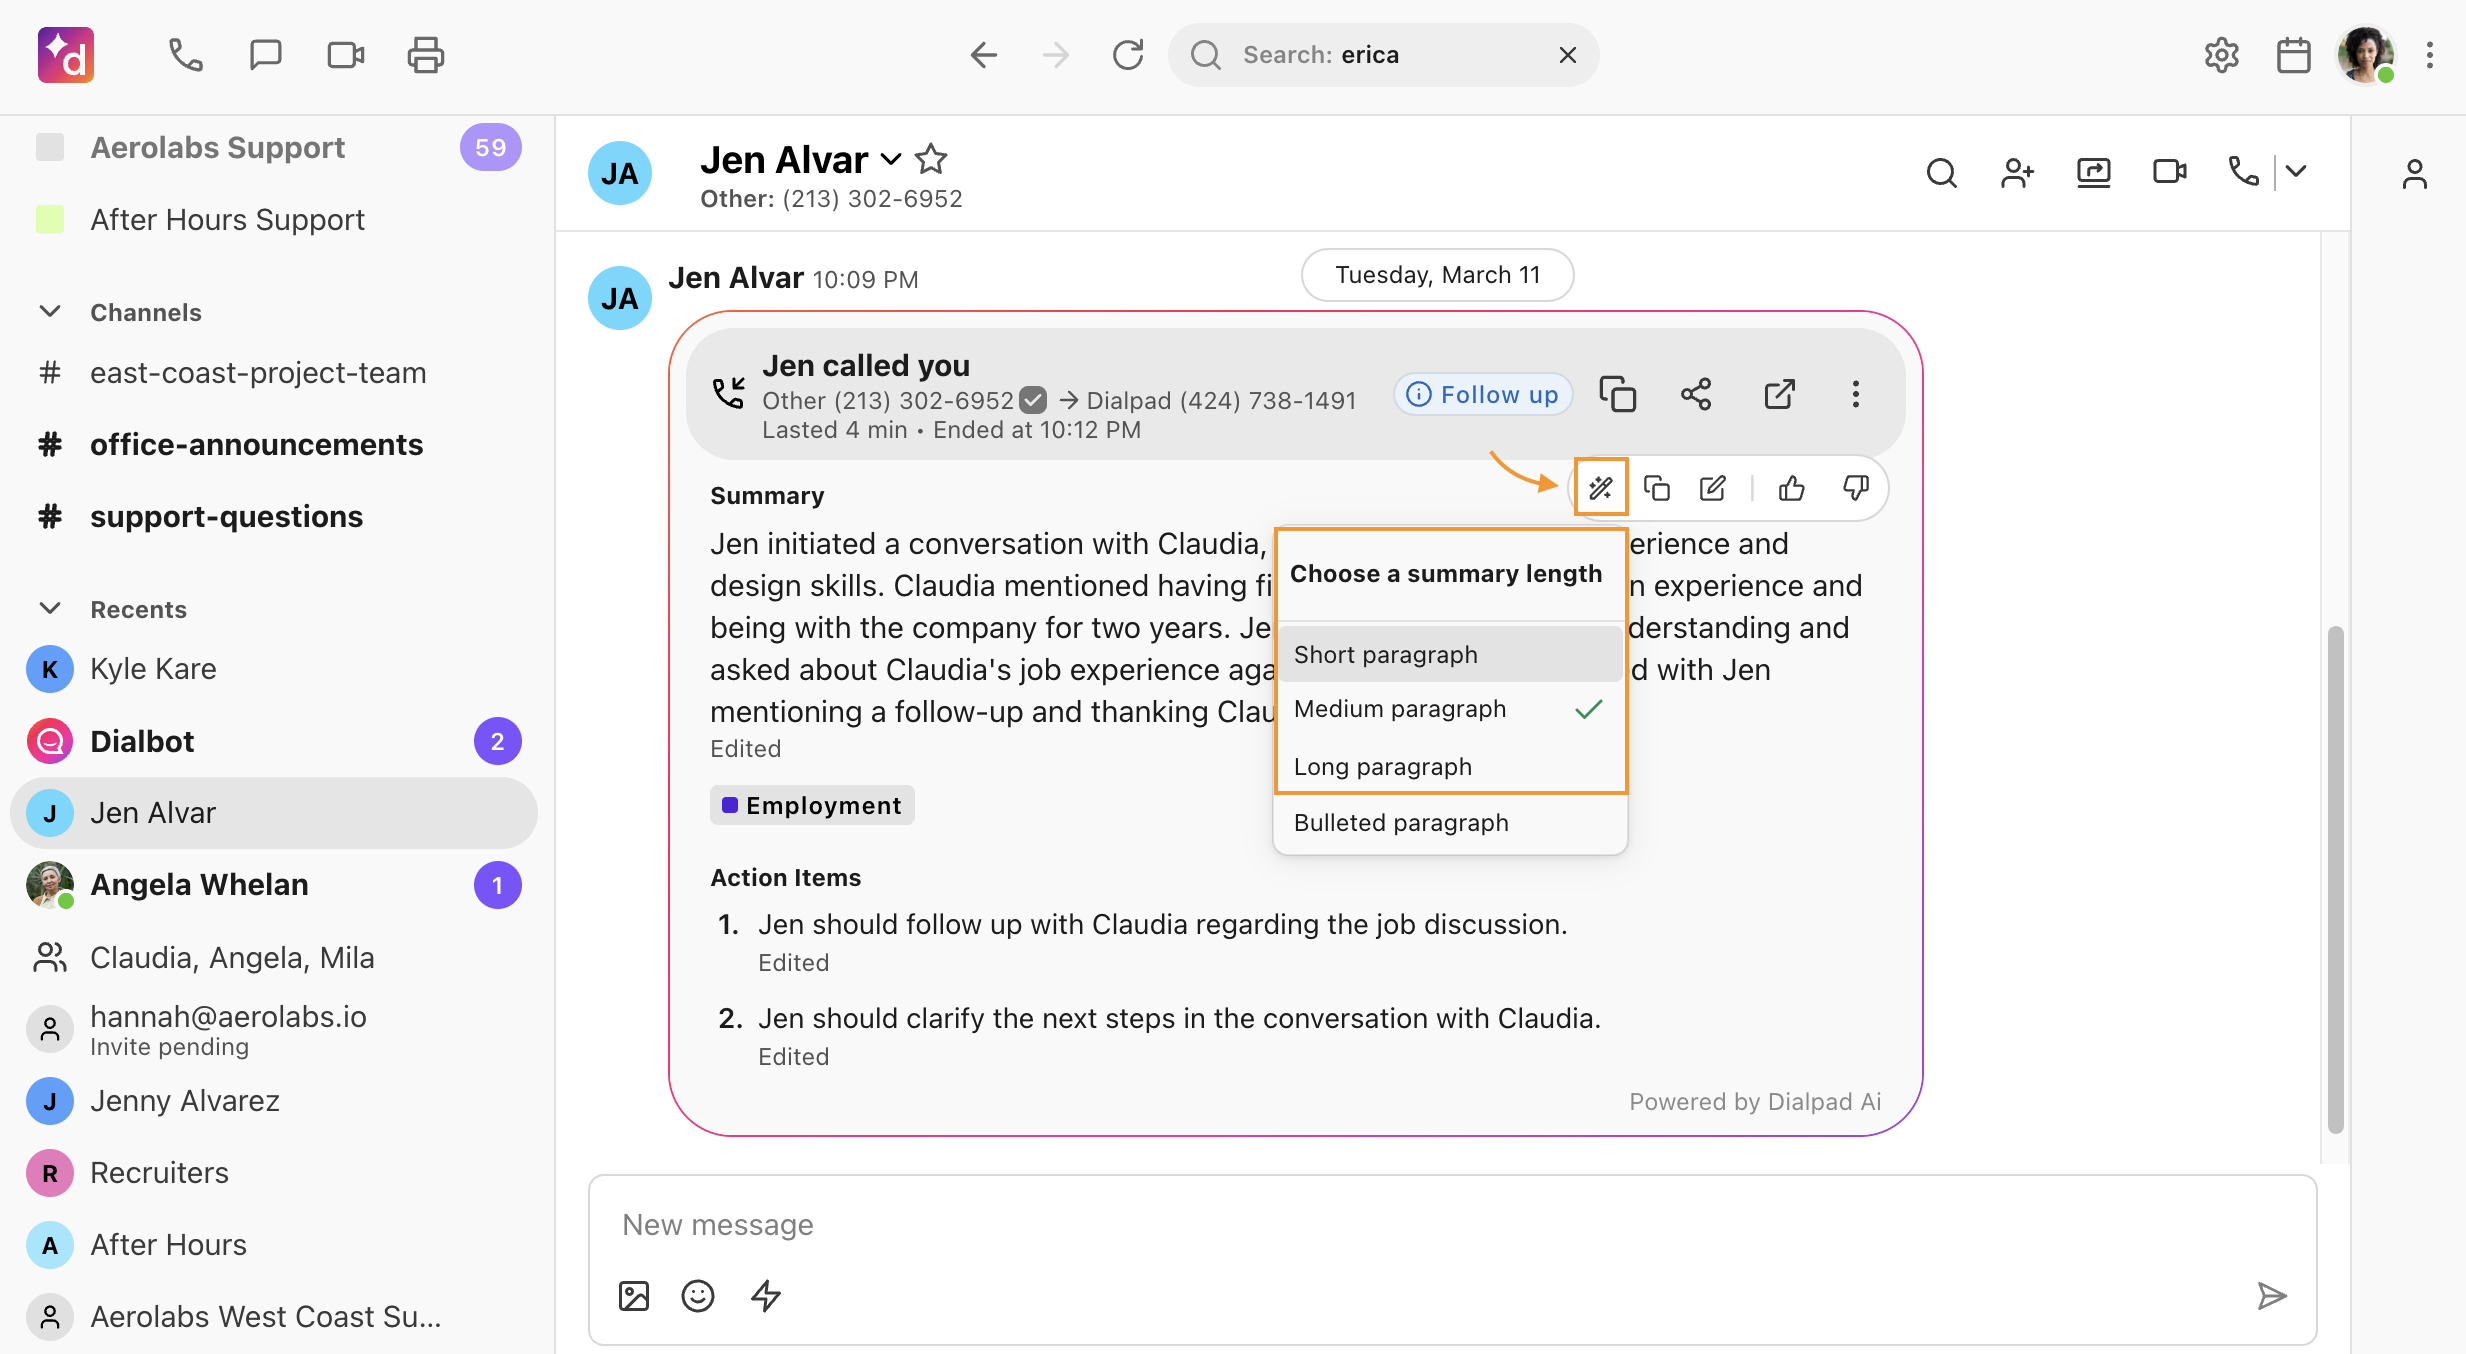
Task: Open the top-right three-dot app menu
Action: (2430, 55)
